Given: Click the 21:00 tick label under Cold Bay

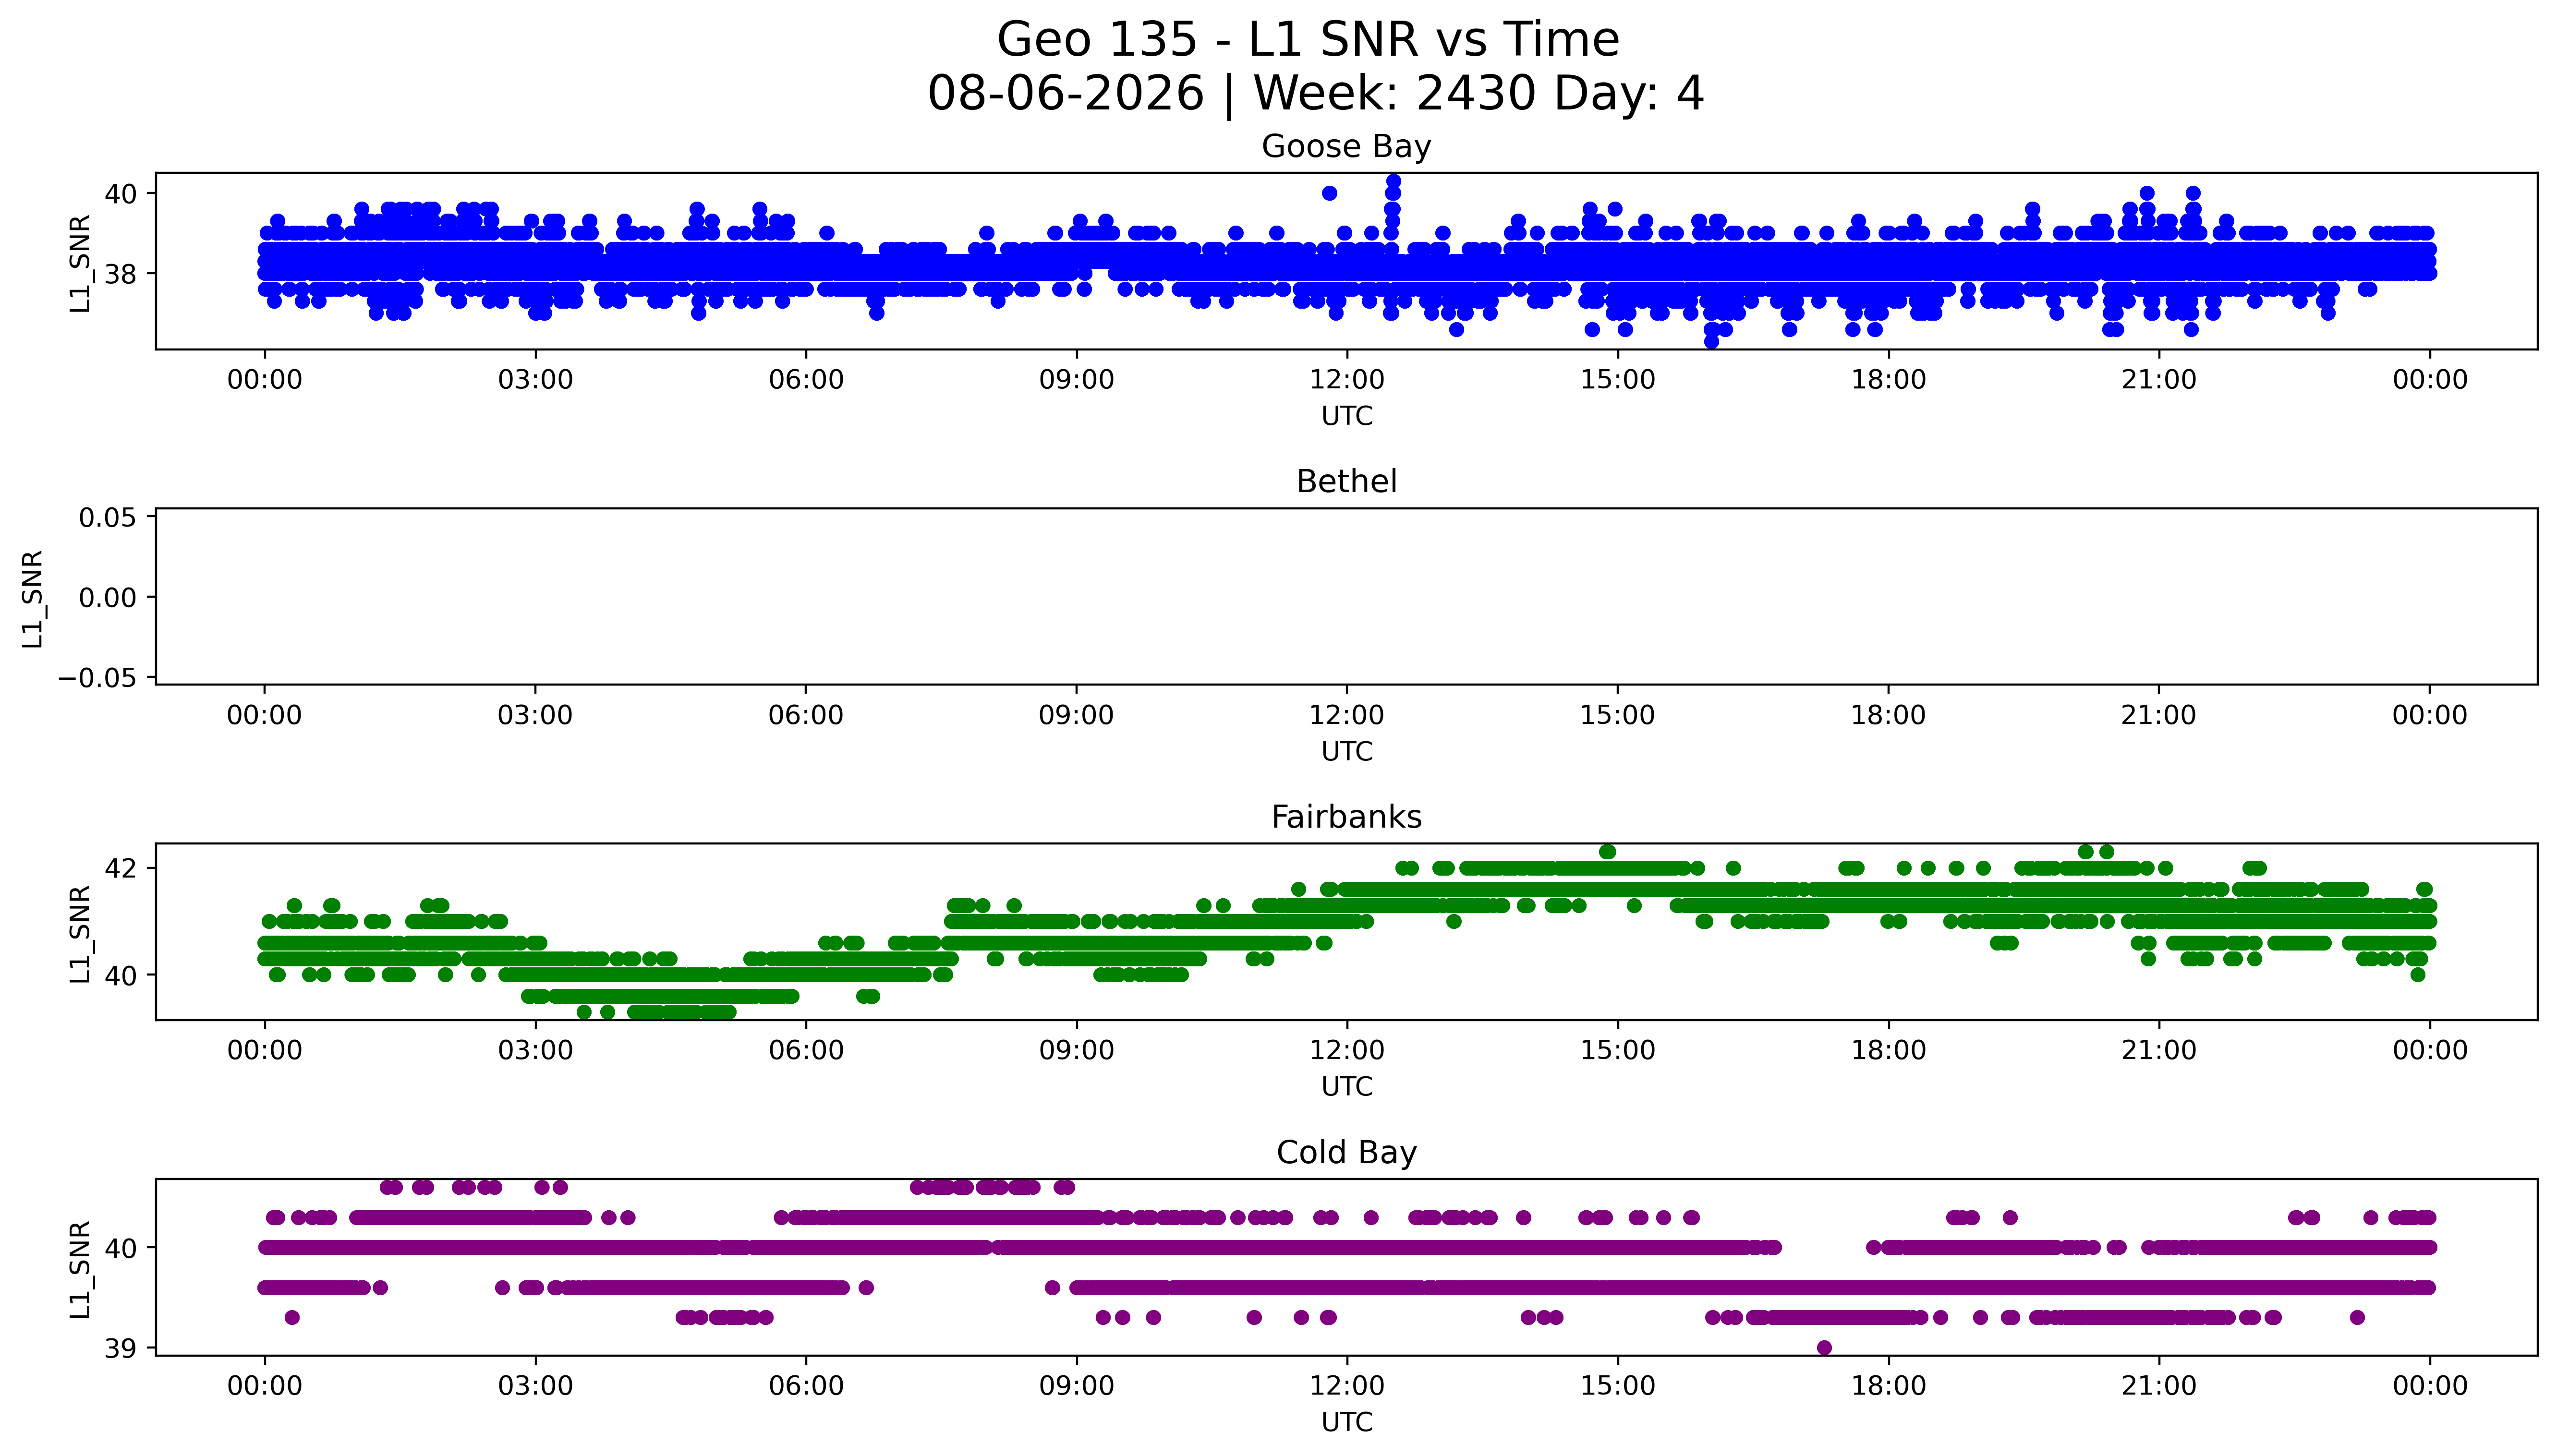Looking at the screenshot, I should [x=2159, y=1386].
